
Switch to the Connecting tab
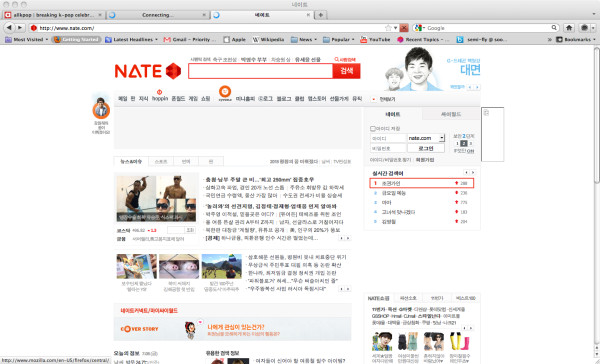(158, 15)
